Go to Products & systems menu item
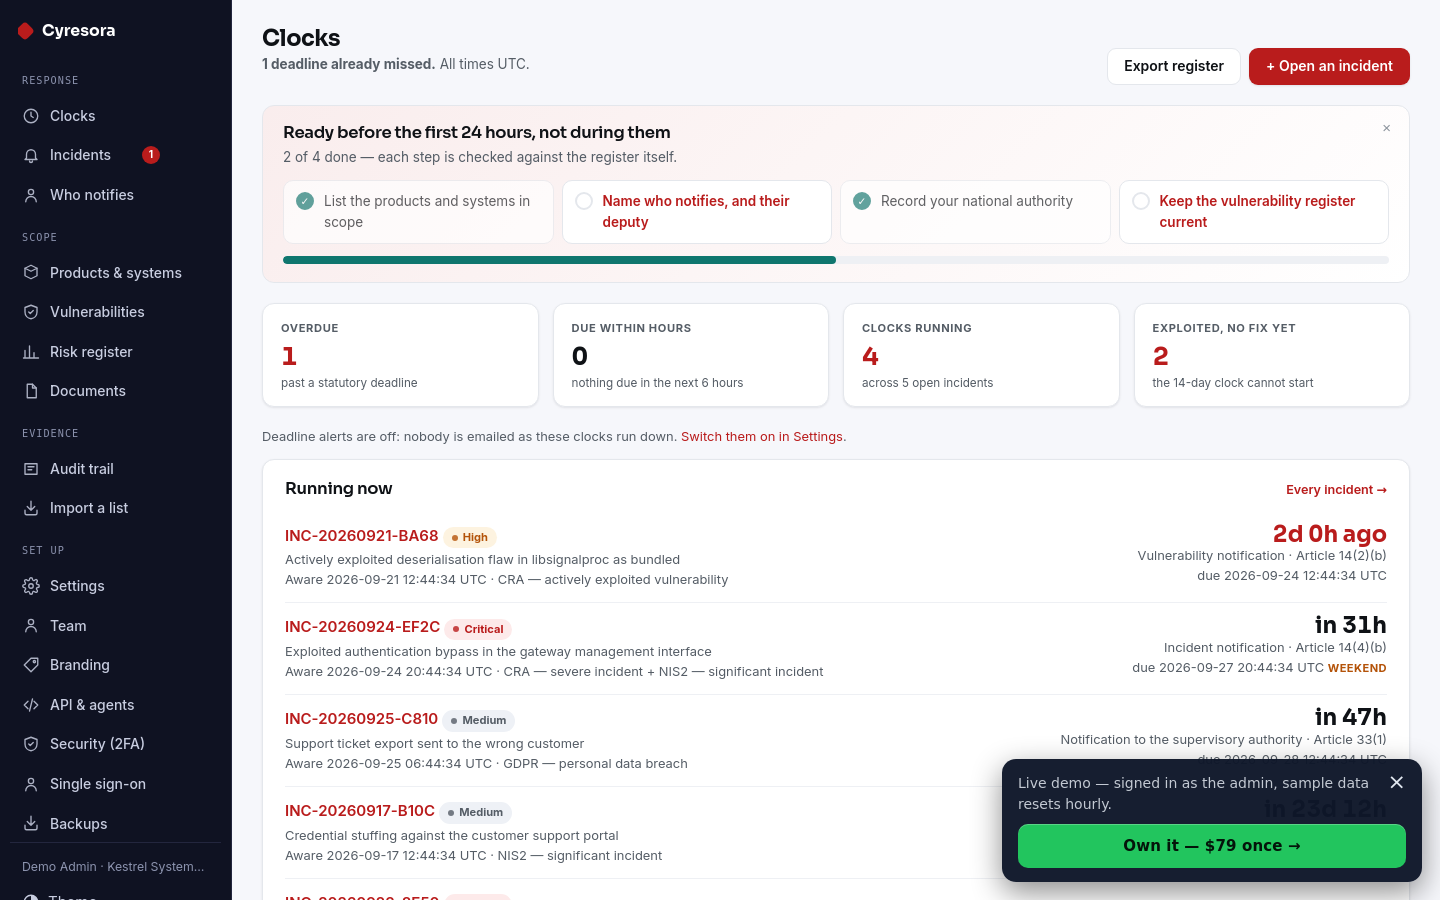1440x900 pixels. [x=116, y=273]
